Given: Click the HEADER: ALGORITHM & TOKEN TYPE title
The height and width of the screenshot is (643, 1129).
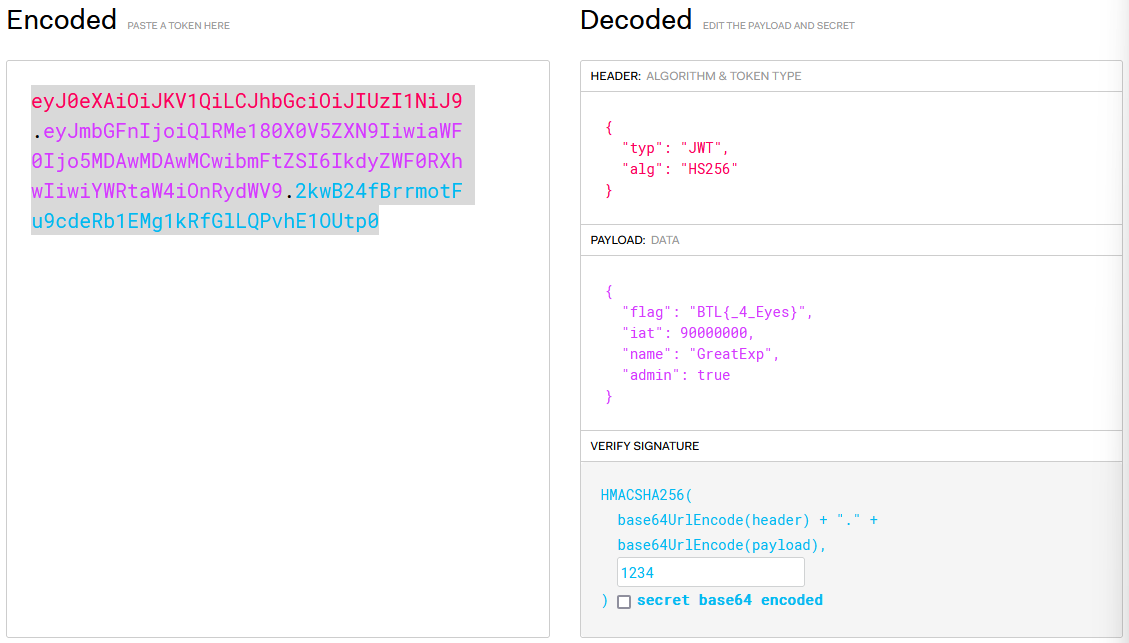Looking at the screenshot, I should click(x=696, y=76).
